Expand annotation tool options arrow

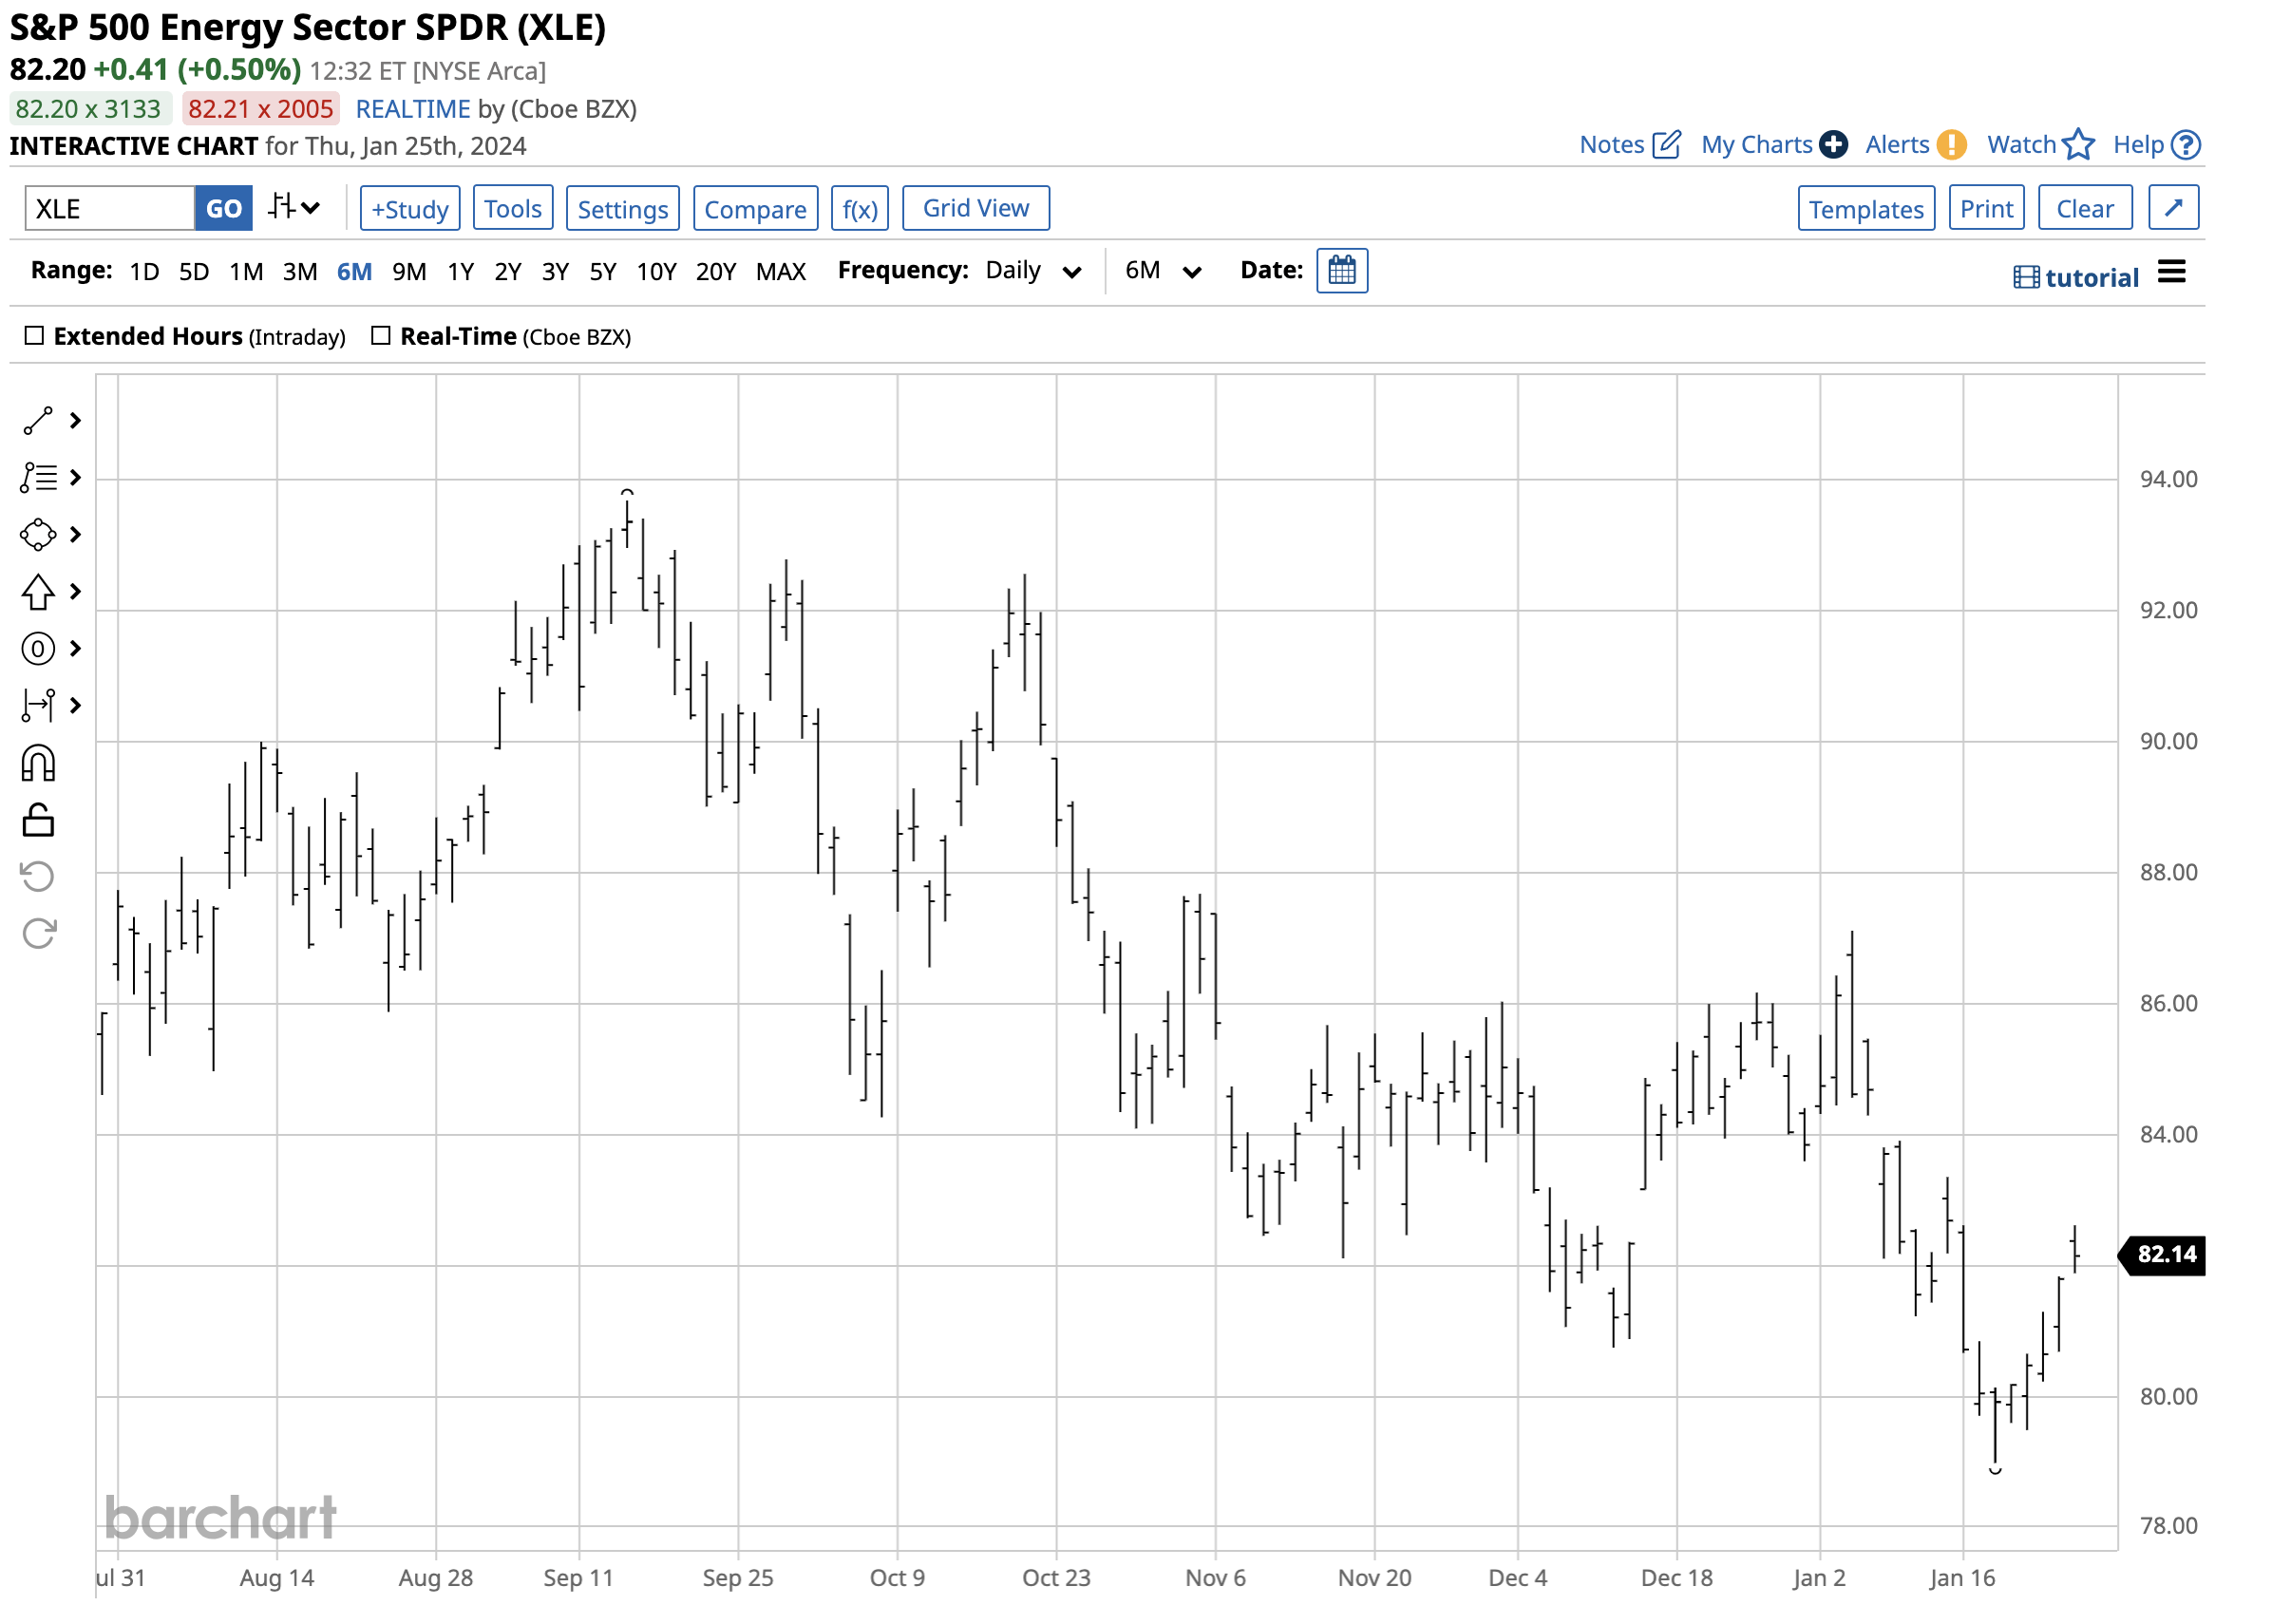75,477
